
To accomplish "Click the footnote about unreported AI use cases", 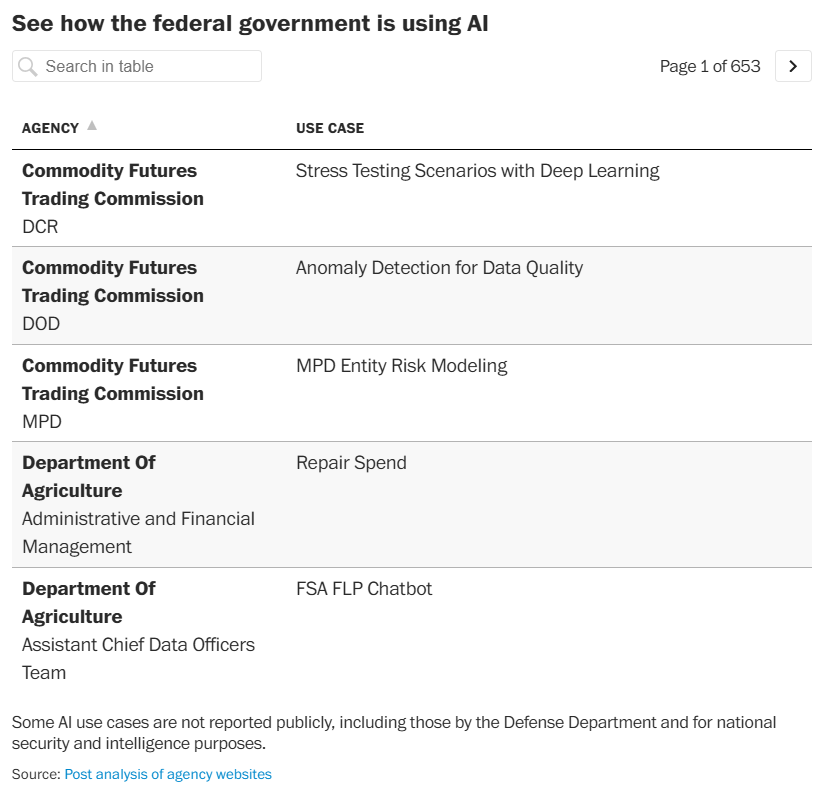I will [394, 732].
